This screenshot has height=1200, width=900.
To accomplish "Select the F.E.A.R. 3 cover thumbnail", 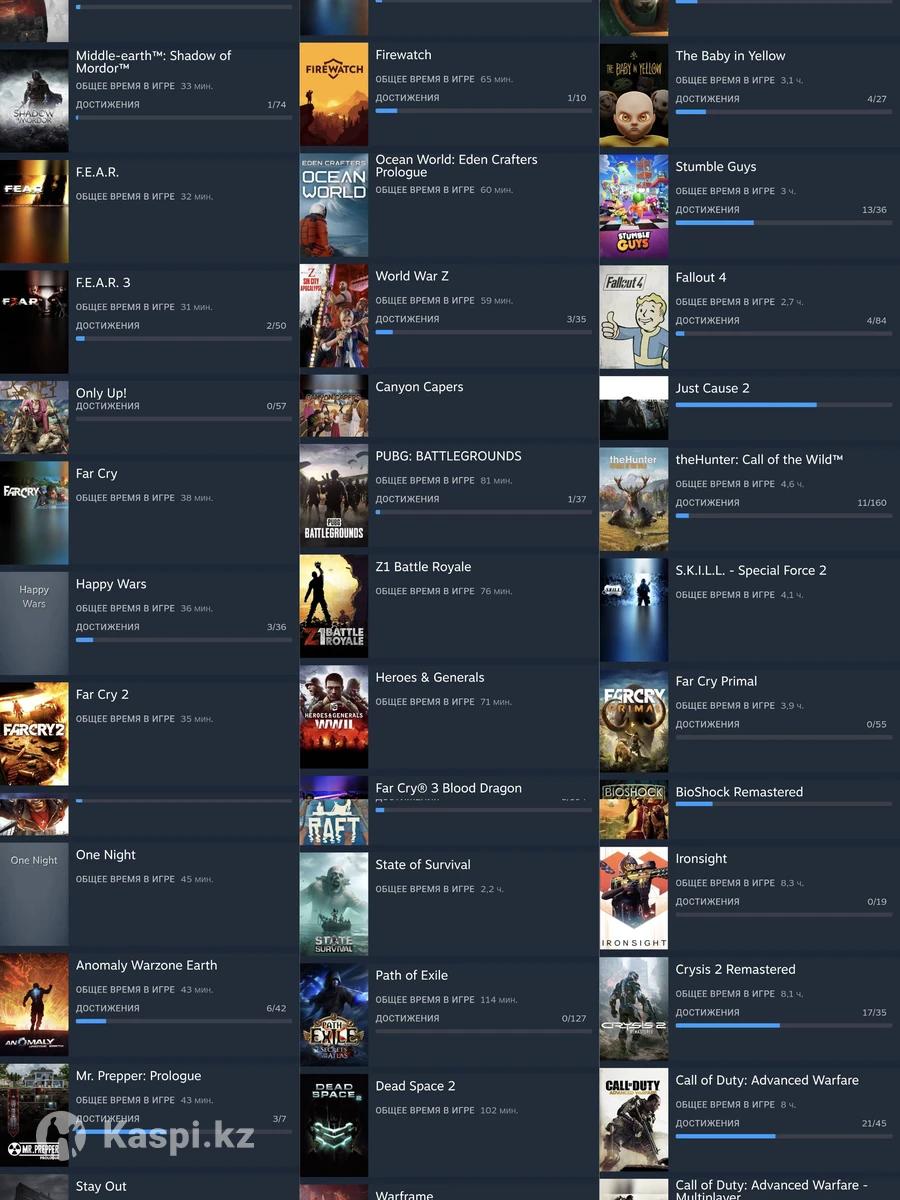I will point(34,322).
